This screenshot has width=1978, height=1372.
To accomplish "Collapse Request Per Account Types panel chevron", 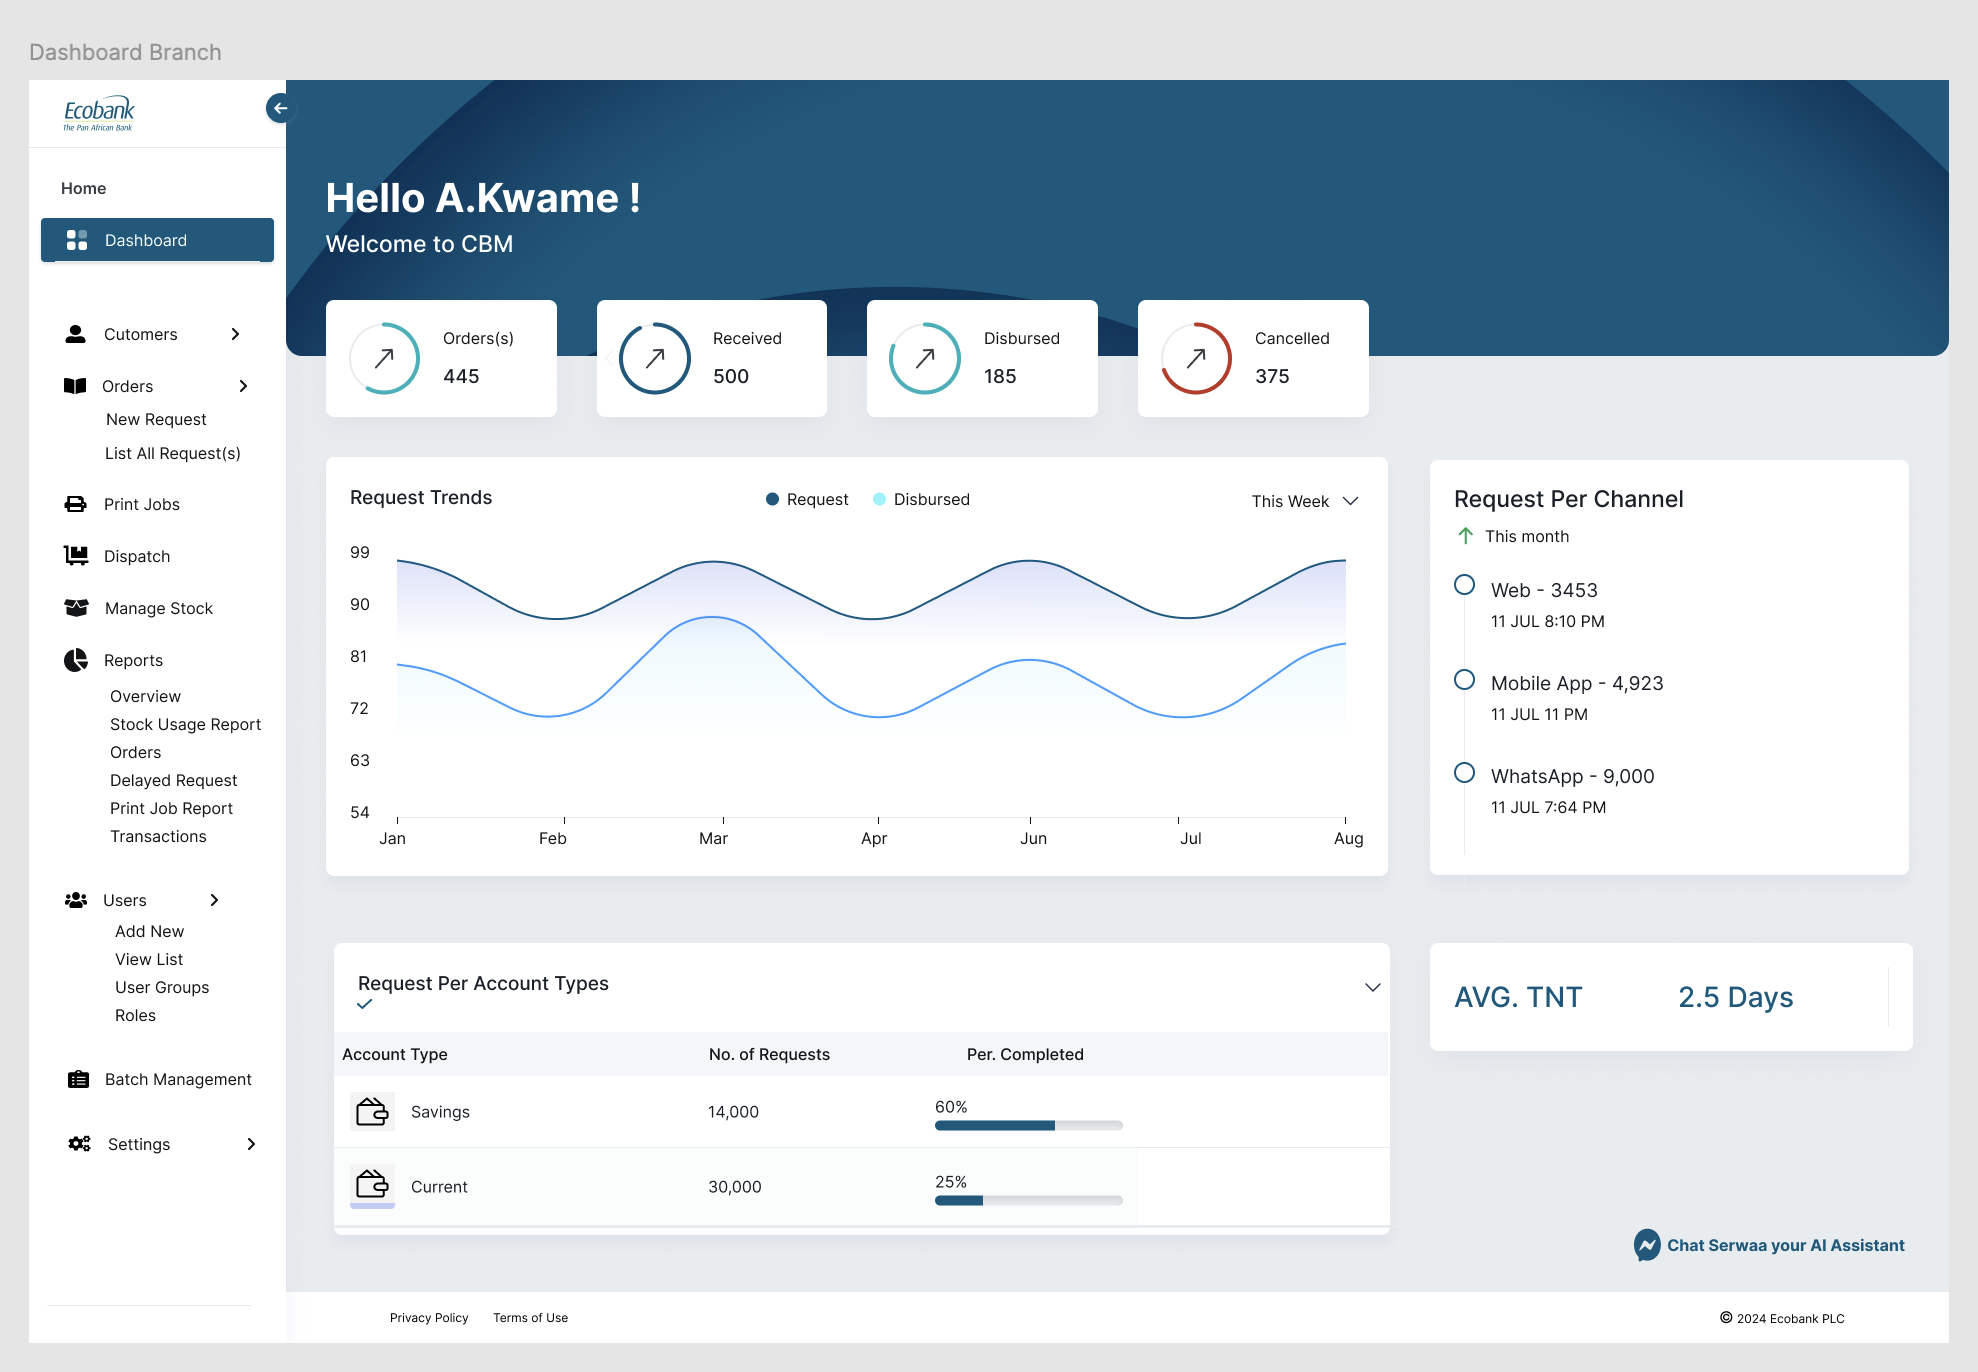I will pyautogui.click(x=1372, y=987).
